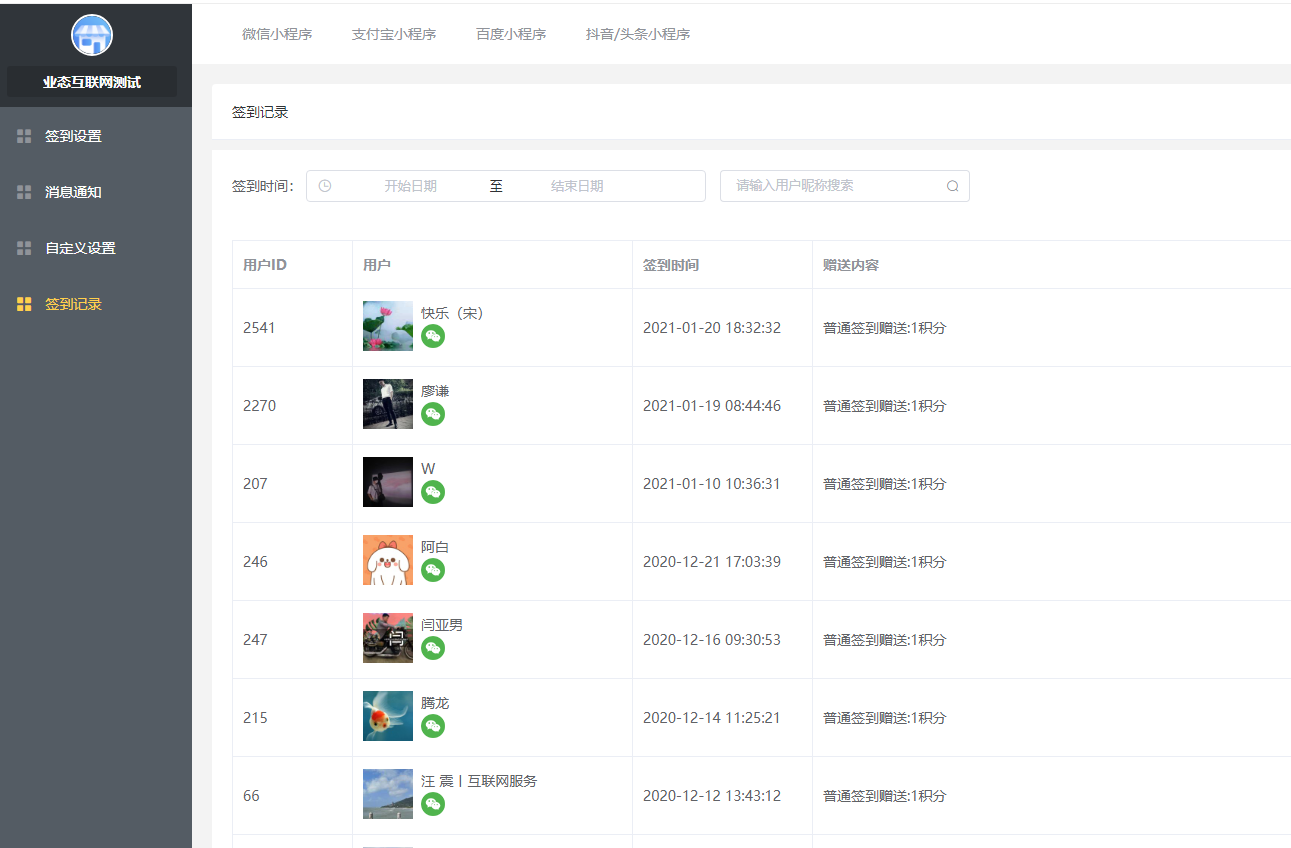Click user ID 2541 cell
This screenshot has height=848, width=1291.
point(259,327)
